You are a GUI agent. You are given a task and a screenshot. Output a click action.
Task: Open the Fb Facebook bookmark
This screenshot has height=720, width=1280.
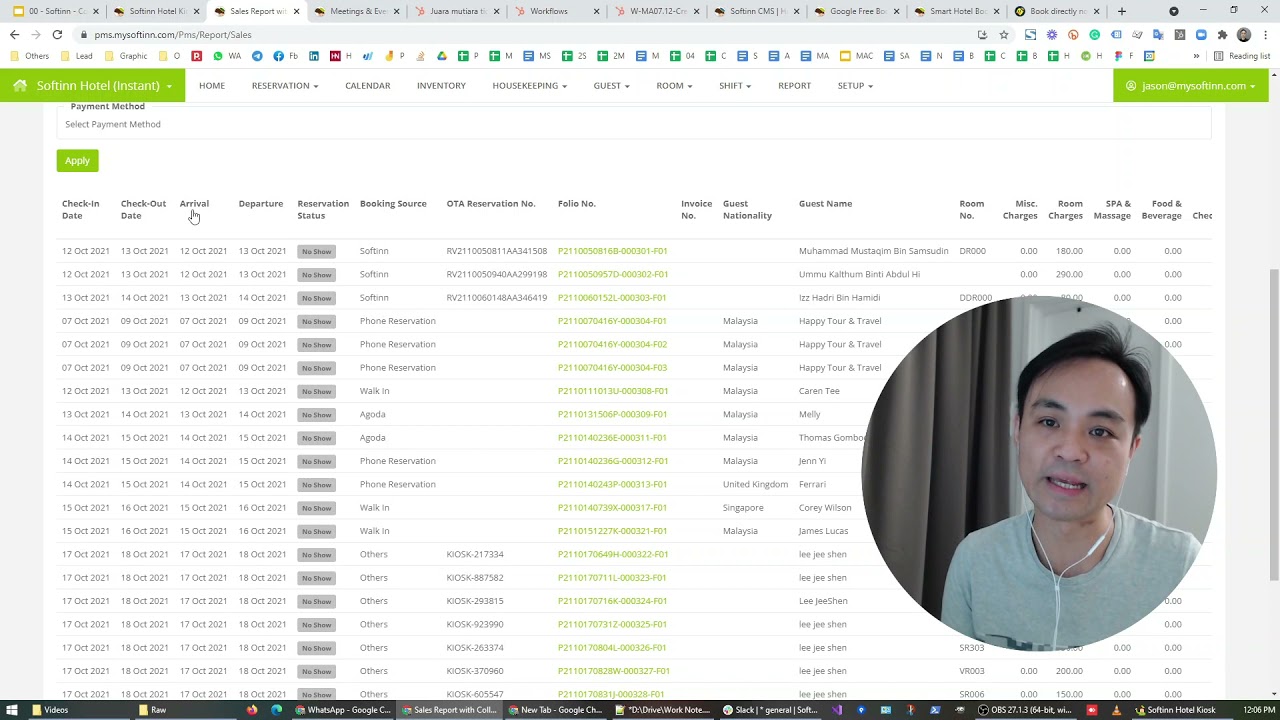(284, 56)
